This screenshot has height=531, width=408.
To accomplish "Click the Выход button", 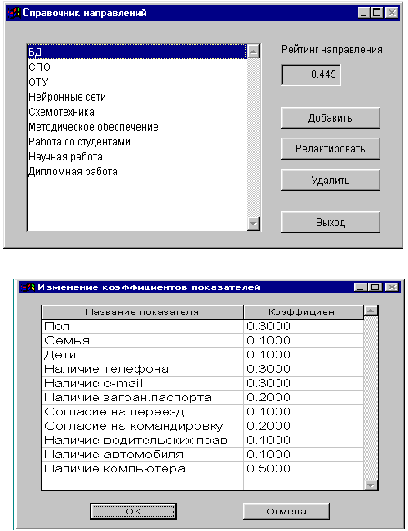I will (x=330, y=222).
